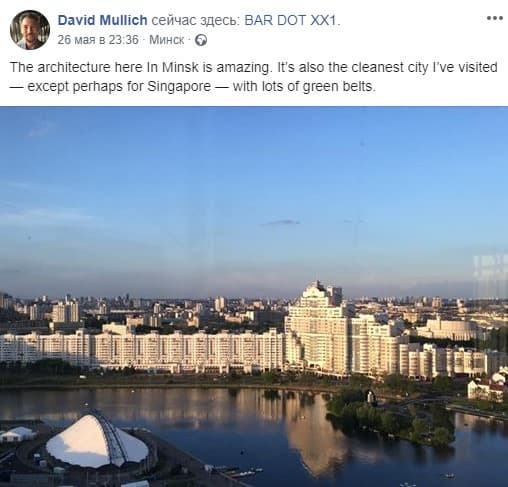Open the Minsk skyline photo
Screen dimensions: 508x487
(254, 296)
